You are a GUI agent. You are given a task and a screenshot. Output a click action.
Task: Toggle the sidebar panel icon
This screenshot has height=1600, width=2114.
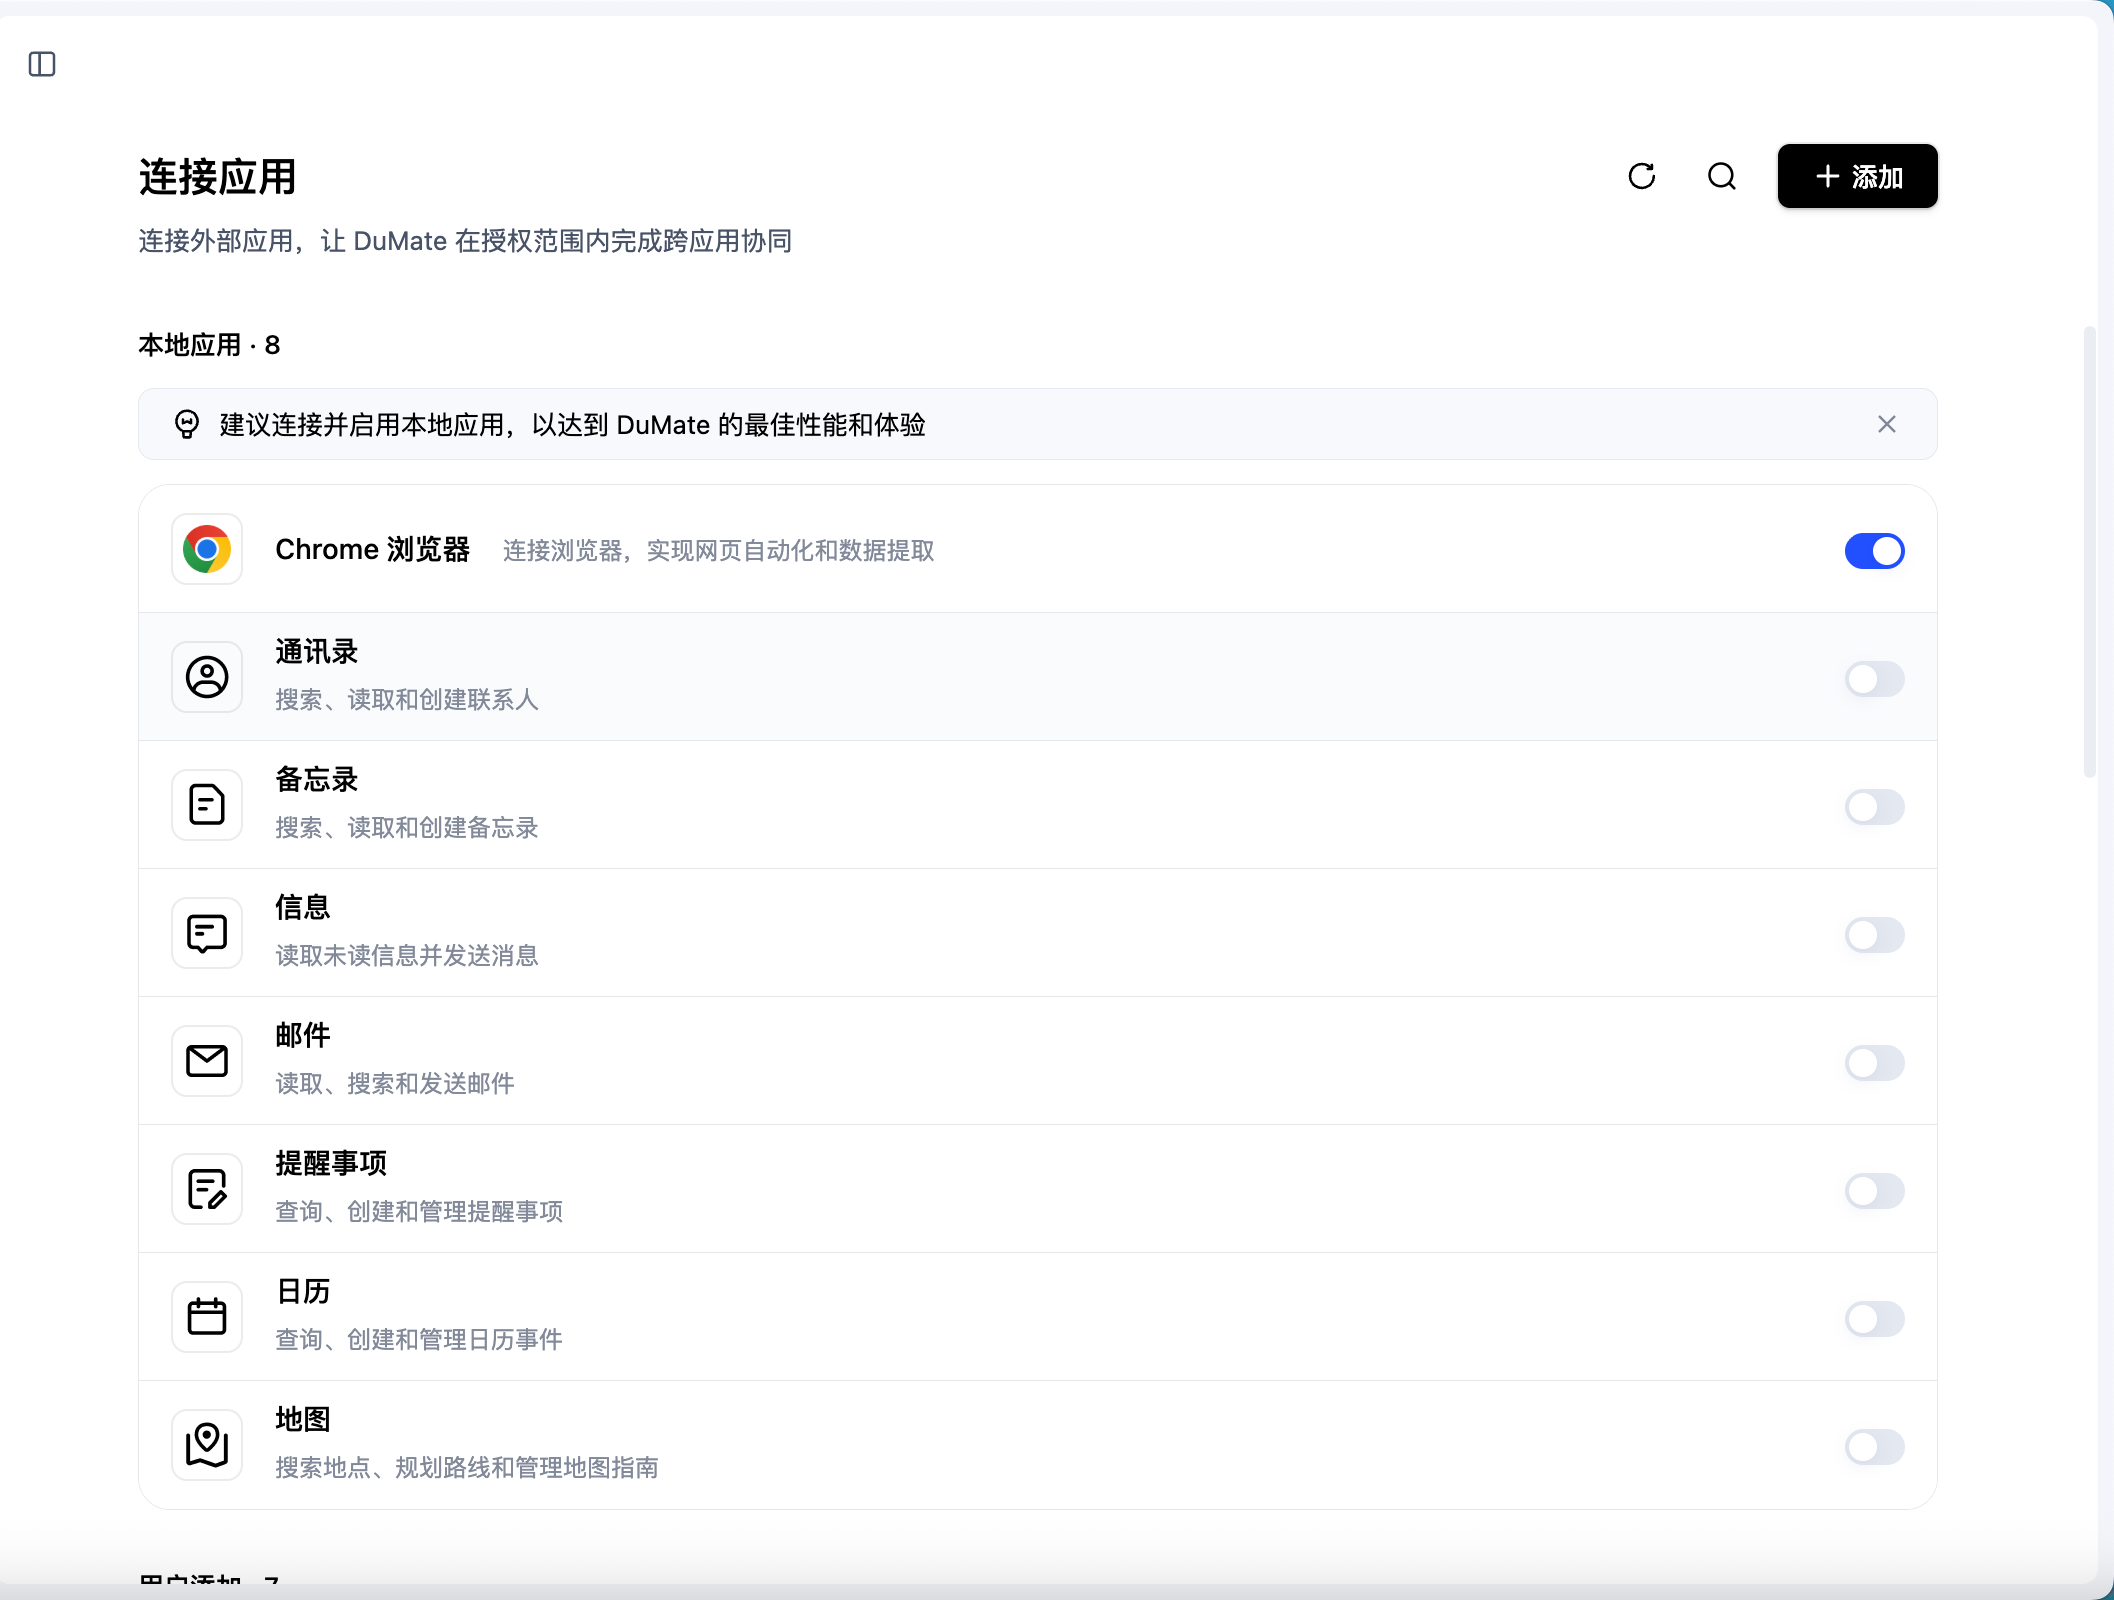(x=42, y=65)
